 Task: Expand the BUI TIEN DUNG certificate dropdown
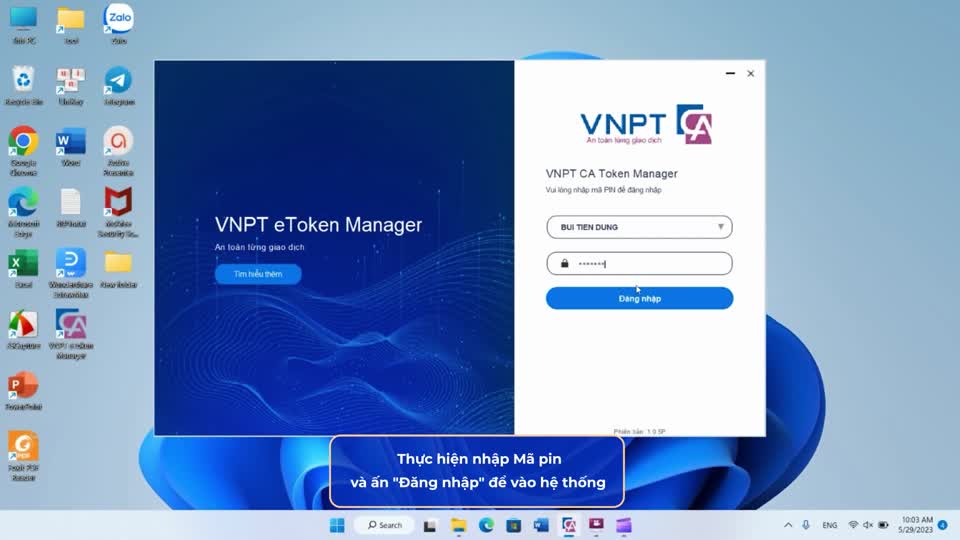(x=639, y=227)
